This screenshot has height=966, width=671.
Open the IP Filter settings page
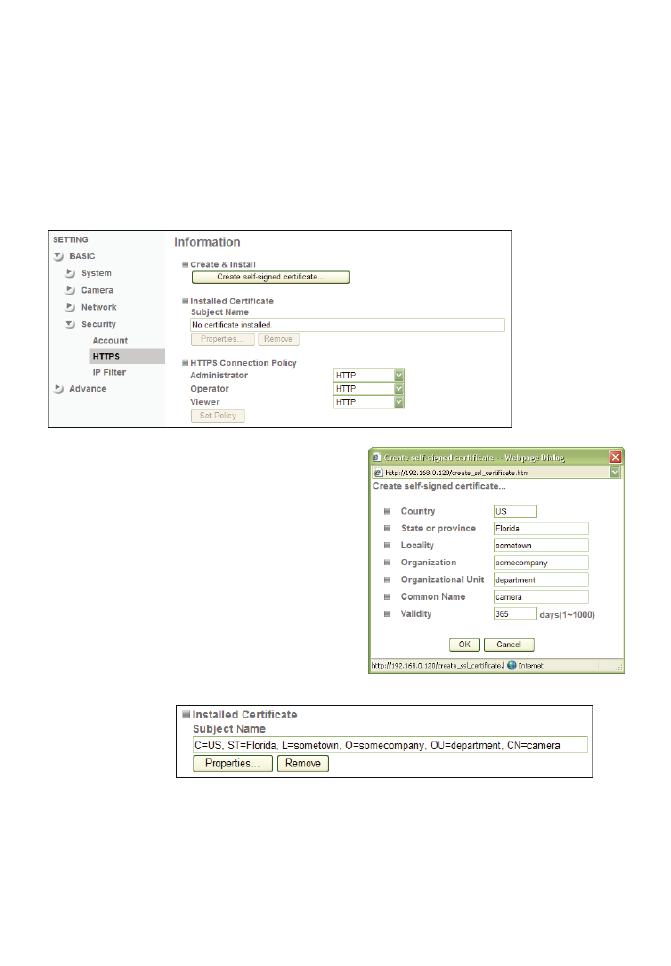point(108,372)
